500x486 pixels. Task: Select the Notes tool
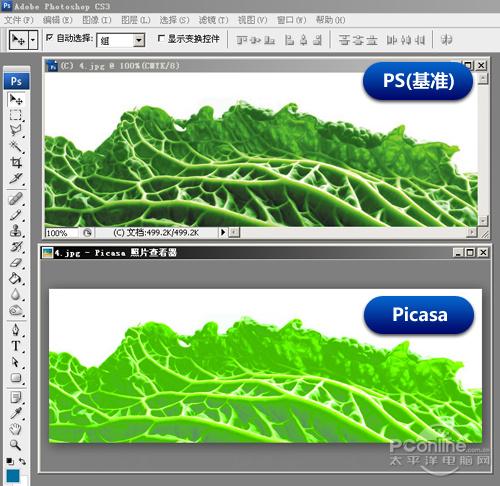(15, 397)
